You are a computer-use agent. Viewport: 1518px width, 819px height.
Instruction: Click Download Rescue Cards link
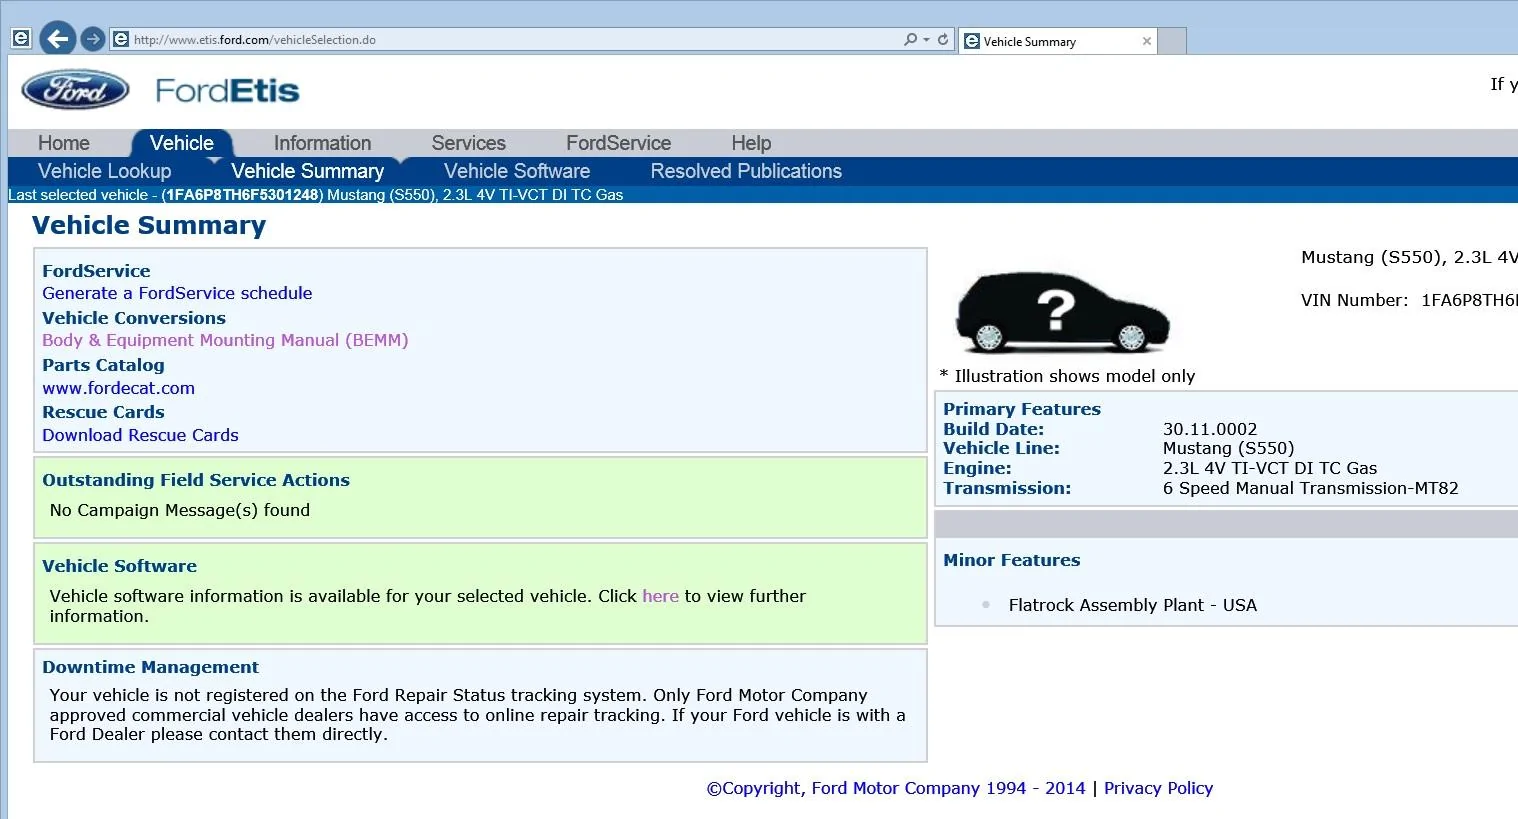tap(140, 435)
